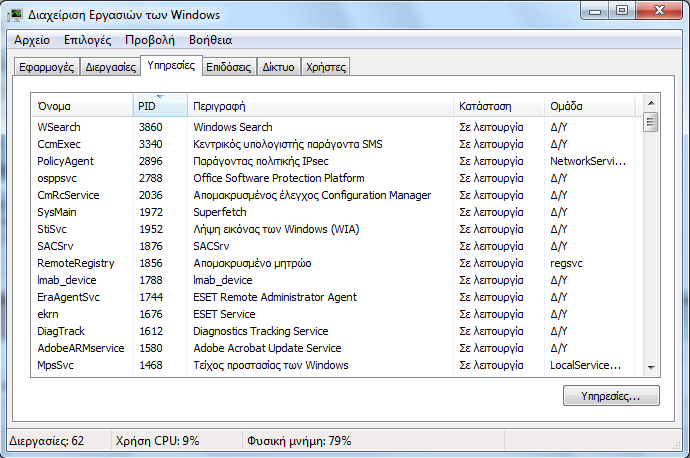Open the Επιλογές menu

click(89, 40)
